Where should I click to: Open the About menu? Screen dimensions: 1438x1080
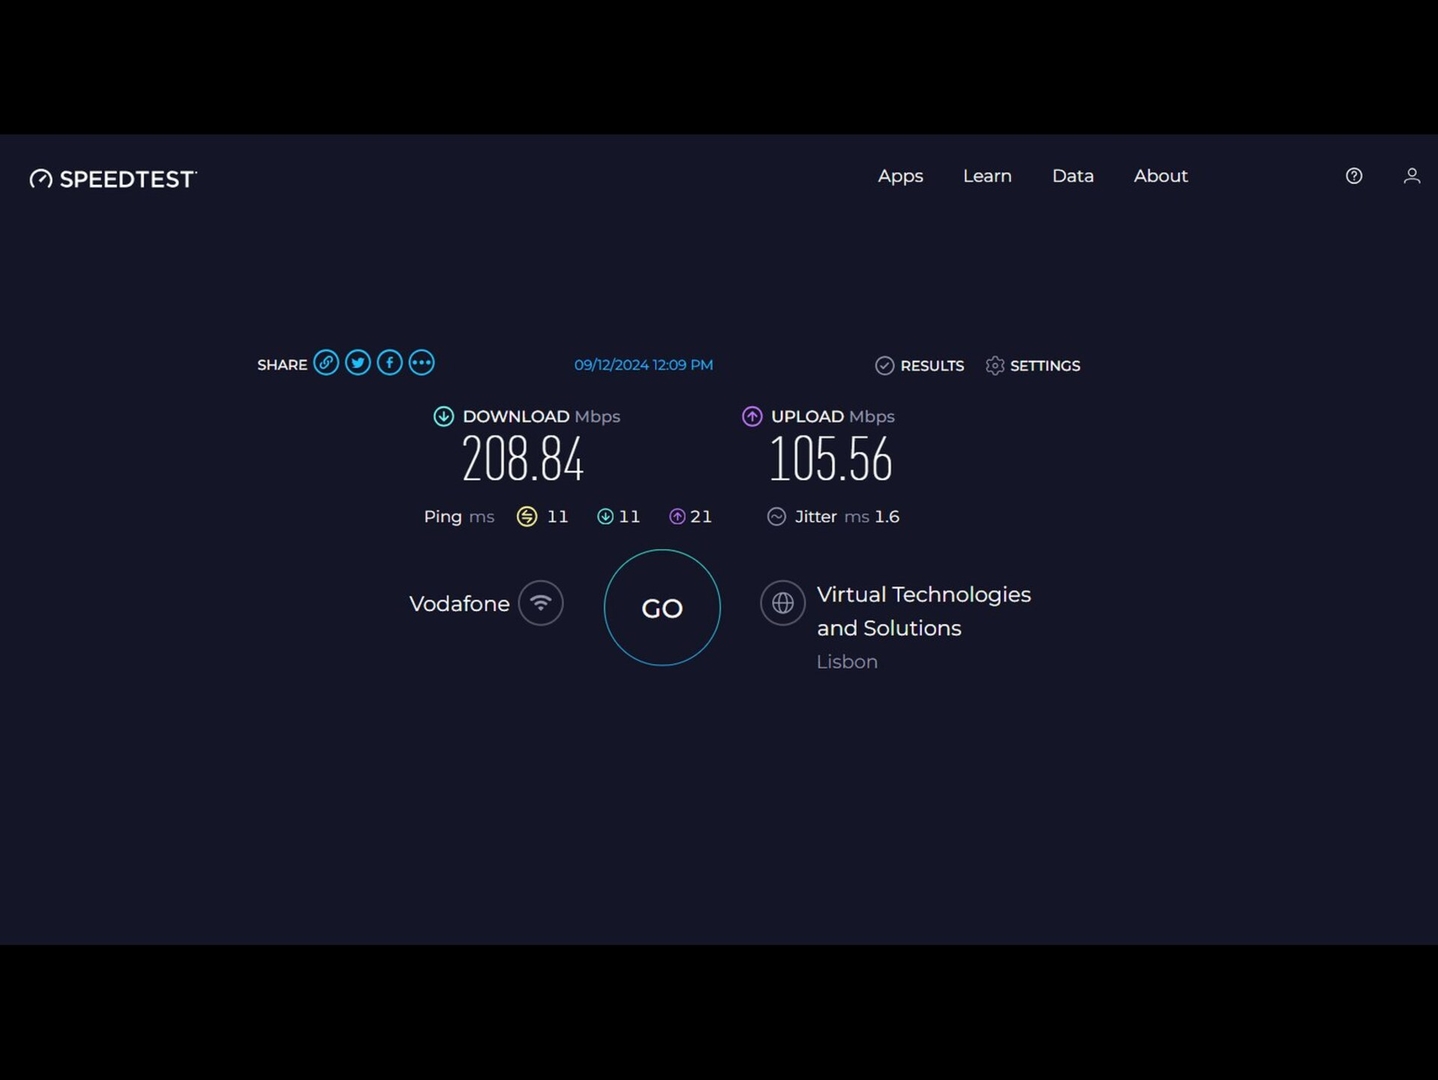pyautogui.click(x=1160, y=176)
